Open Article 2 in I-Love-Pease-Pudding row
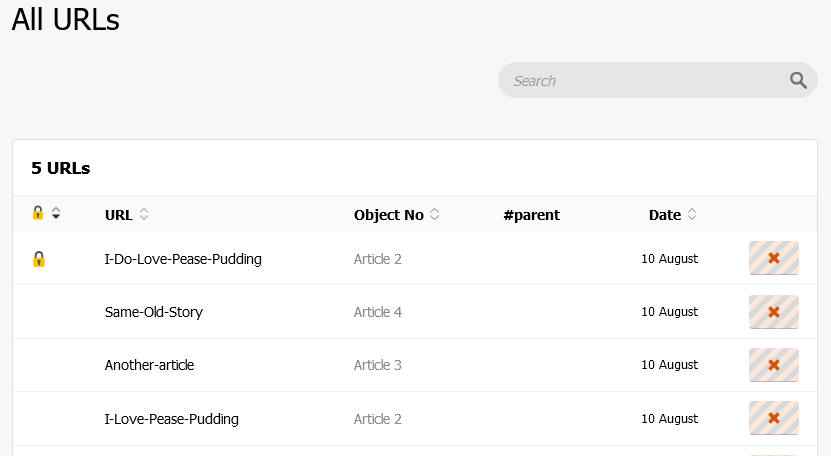831x456 pixels. pyautogui.click(x=377, y=419)
